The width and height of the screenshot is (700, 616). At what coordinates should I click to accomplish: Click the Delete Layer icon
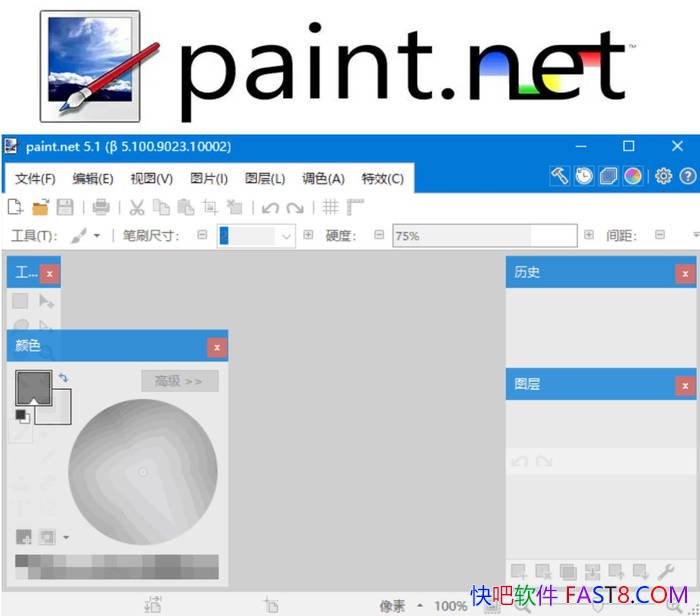(543, 571)
